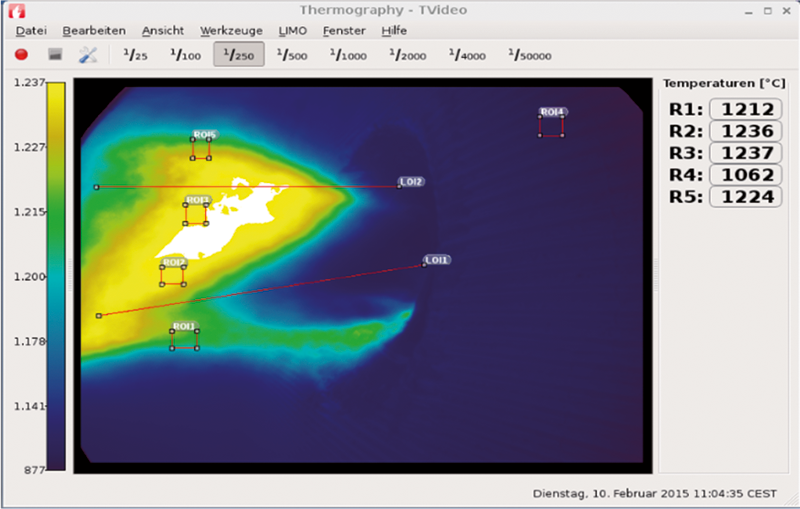Toggle the 1/250 exposure button
Viewport: 800px width, 509px height.
239,55
